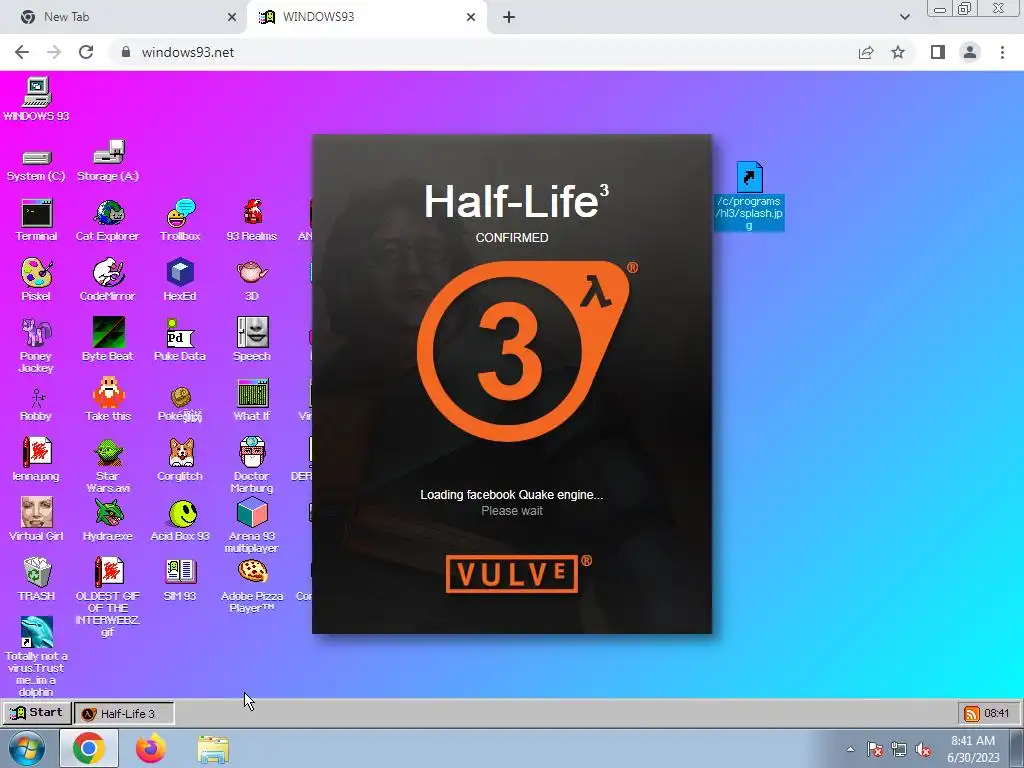Toggle the browser side panel icon

click(x=938, y=52)
